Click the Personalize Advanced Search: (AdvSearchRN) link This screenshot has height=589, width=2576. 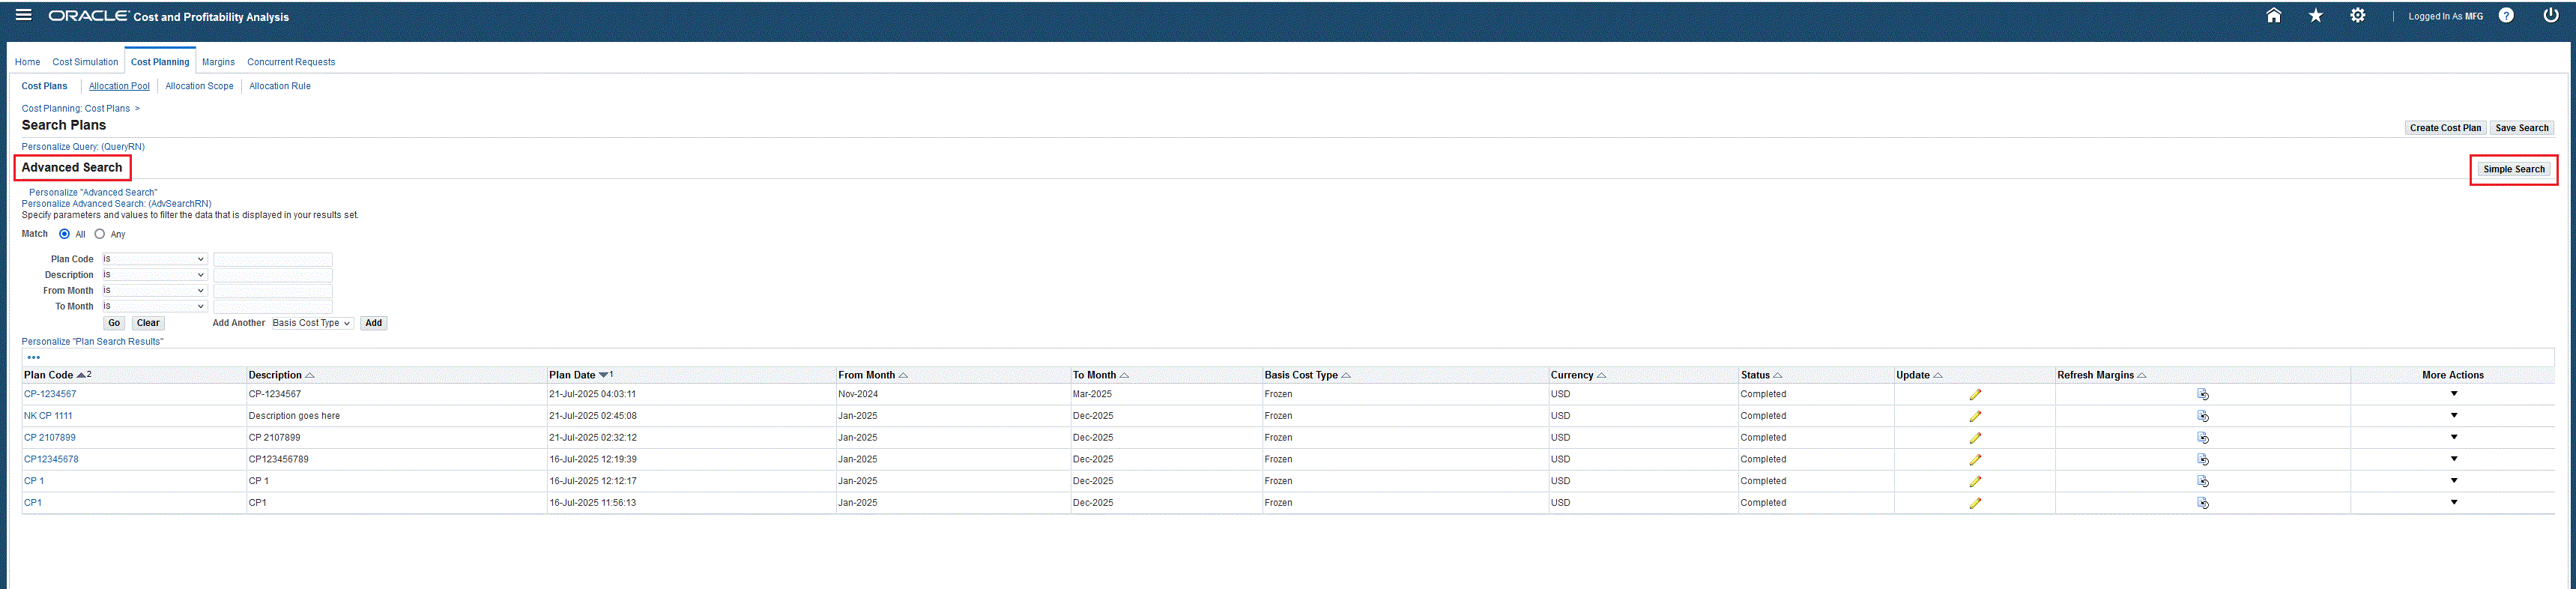(x=116, y=204)
